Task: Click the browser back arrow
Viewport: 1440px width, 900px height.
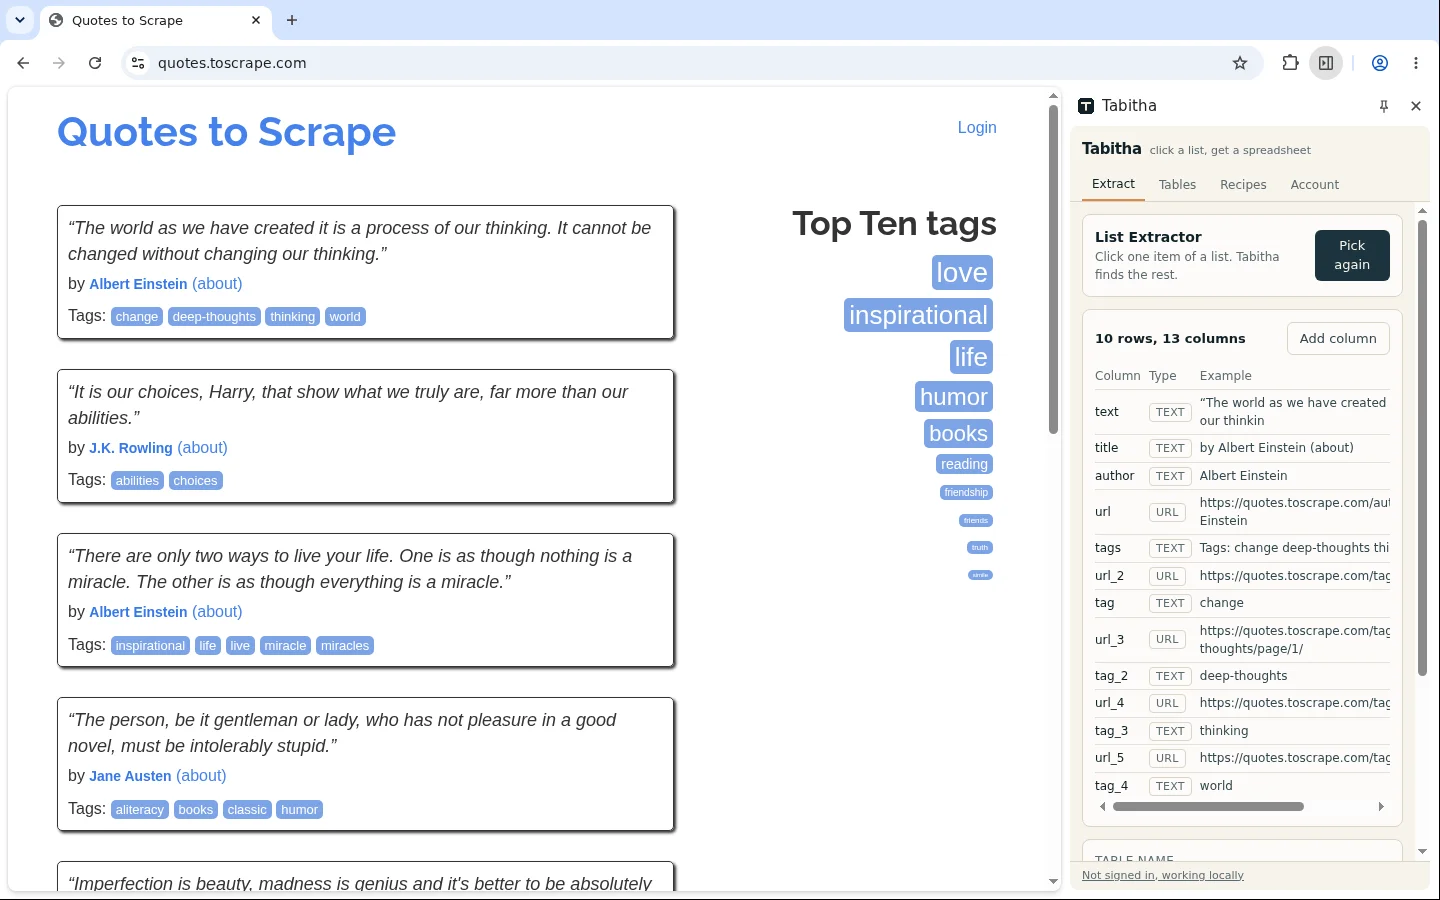Action: (x=23, y=63)
